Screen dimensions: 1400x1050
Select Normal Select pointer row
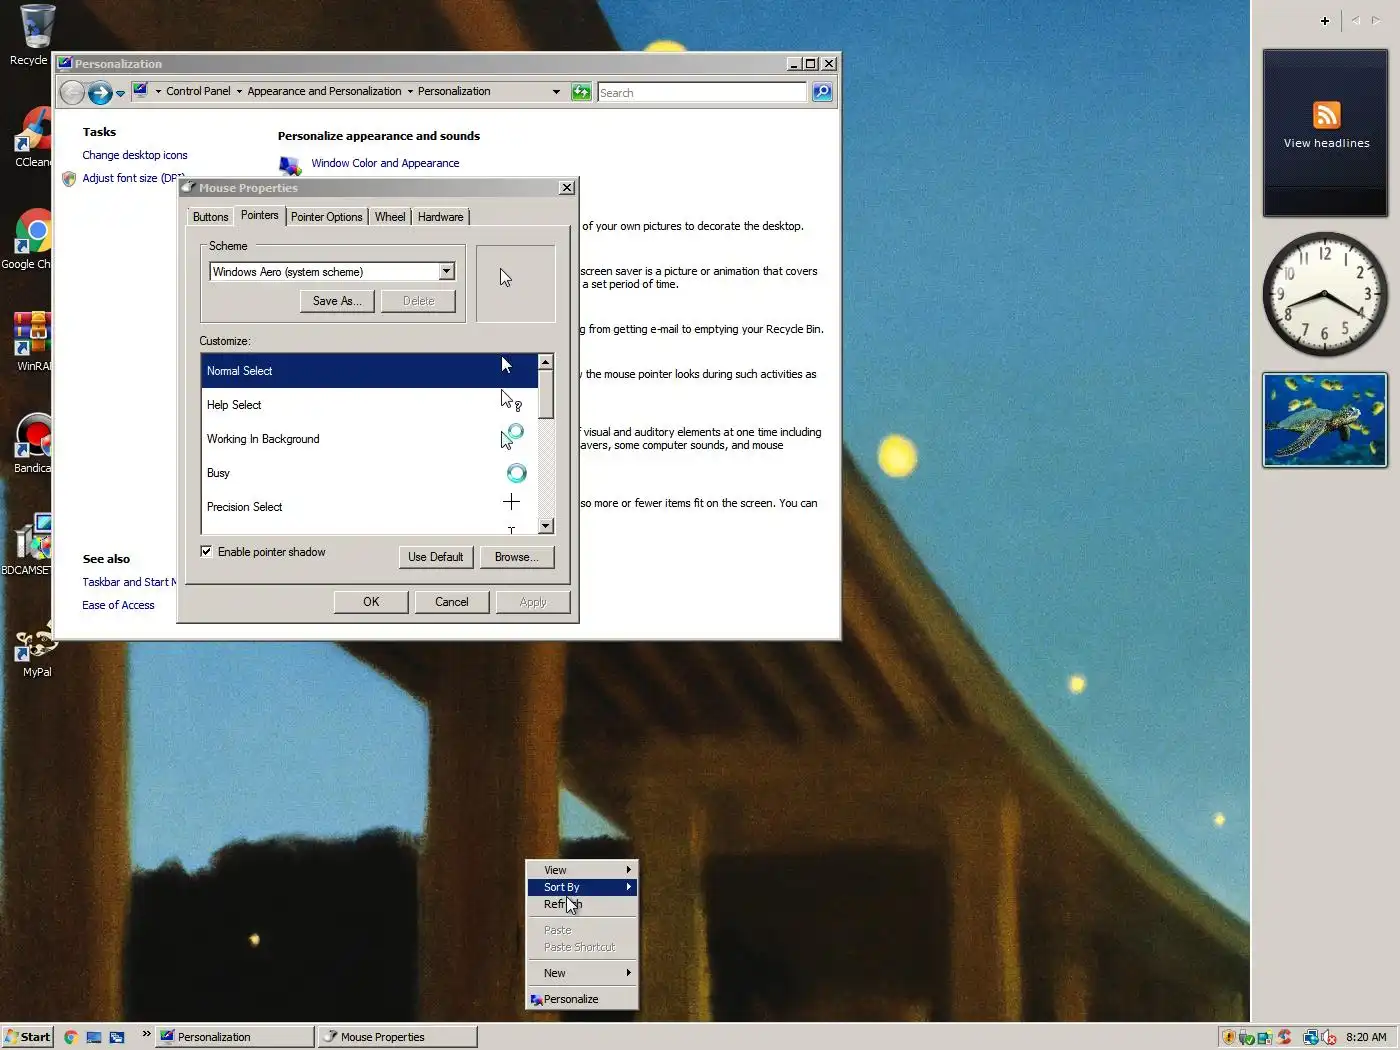pos(369,371)
